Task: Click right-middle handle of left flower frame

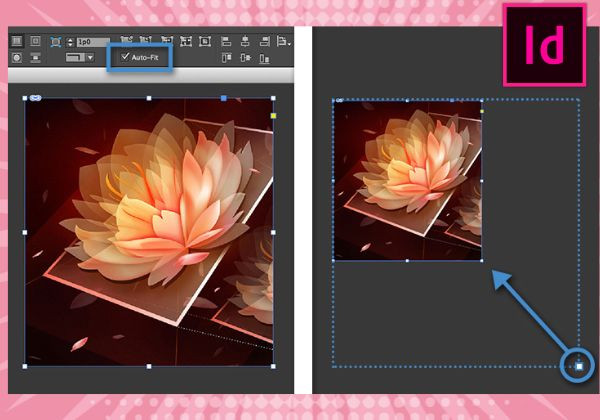Action: coord(273,232)
